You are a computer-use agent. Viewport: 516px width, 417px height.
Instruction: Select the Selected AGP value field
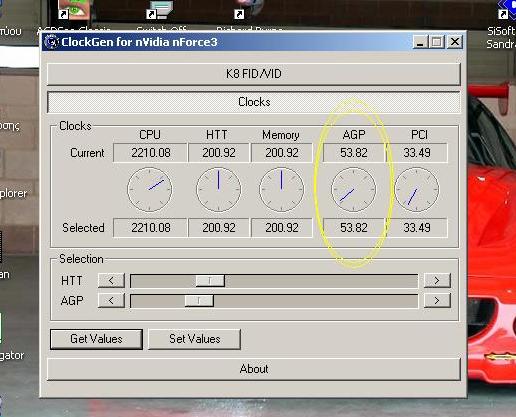(354, 228)
